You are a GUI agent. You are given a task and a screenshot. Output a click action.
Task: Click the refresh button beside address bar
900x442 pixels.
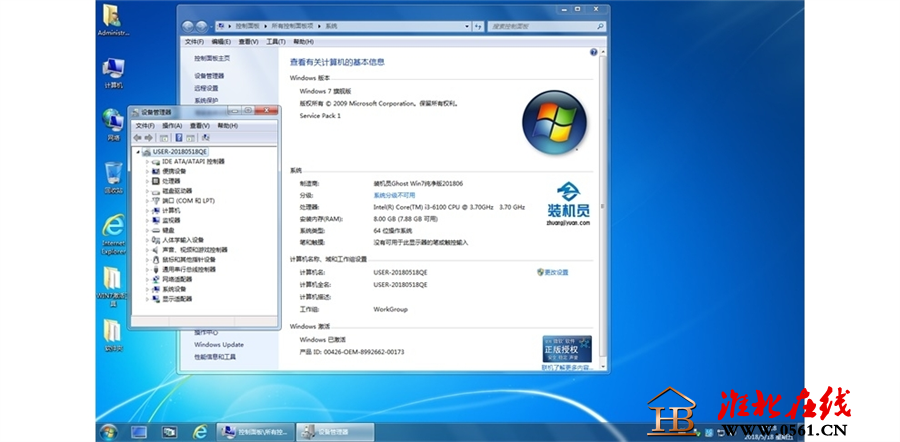(x=478, y=26)
